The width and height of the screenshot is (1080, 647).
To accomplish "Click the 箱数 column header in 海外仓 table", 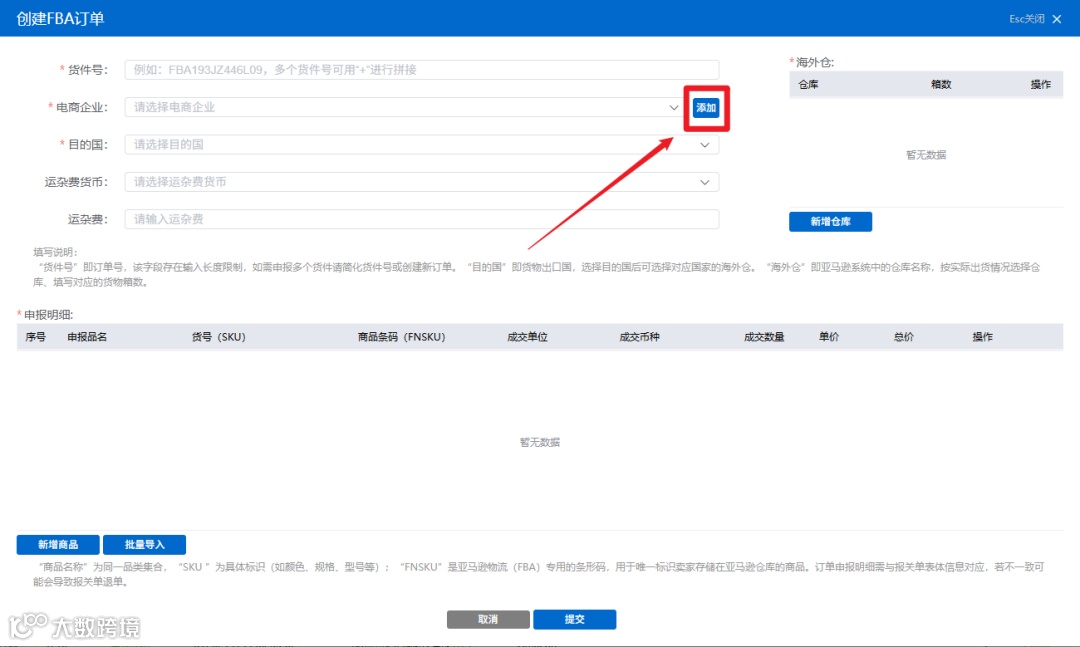I will point(941,85).
